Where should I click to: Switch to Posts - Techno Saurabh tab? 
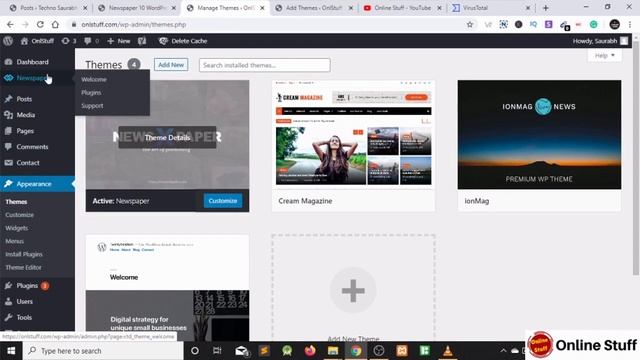pos(48,8)
